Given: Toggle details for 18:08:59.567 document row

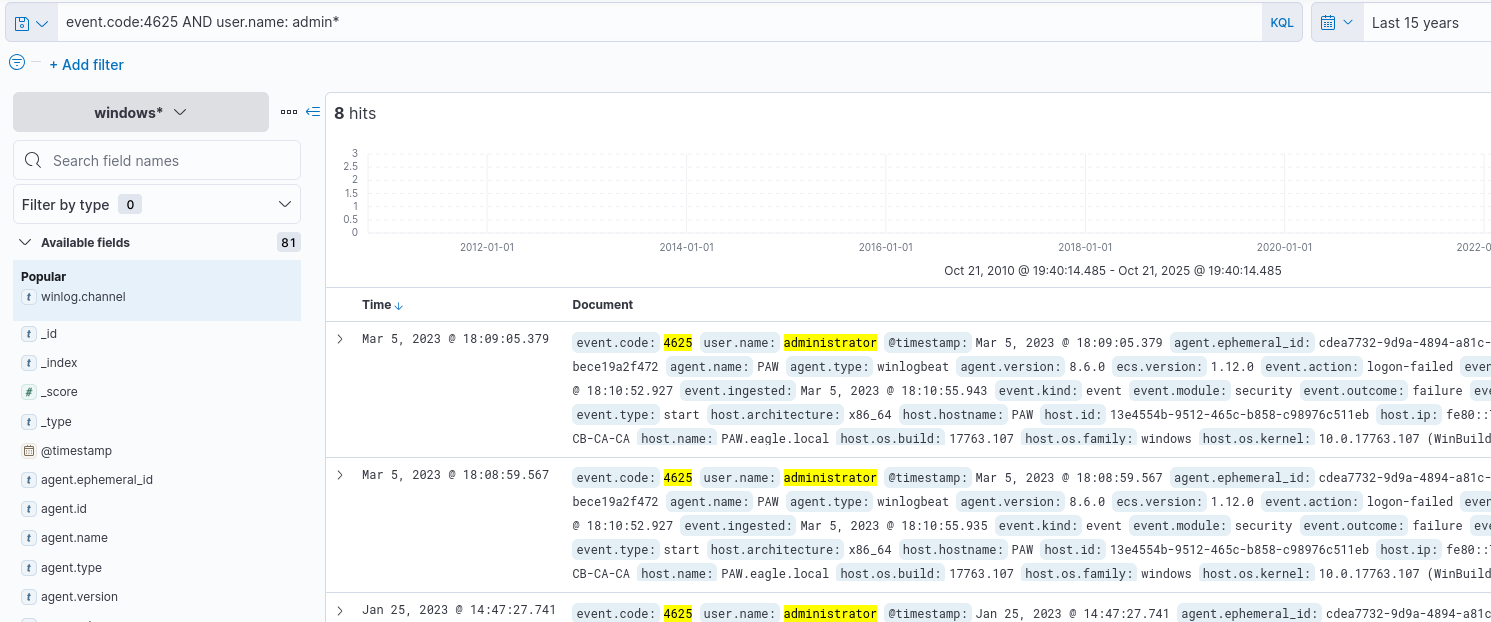Looking at the screenshot, I should coord(340,474).
